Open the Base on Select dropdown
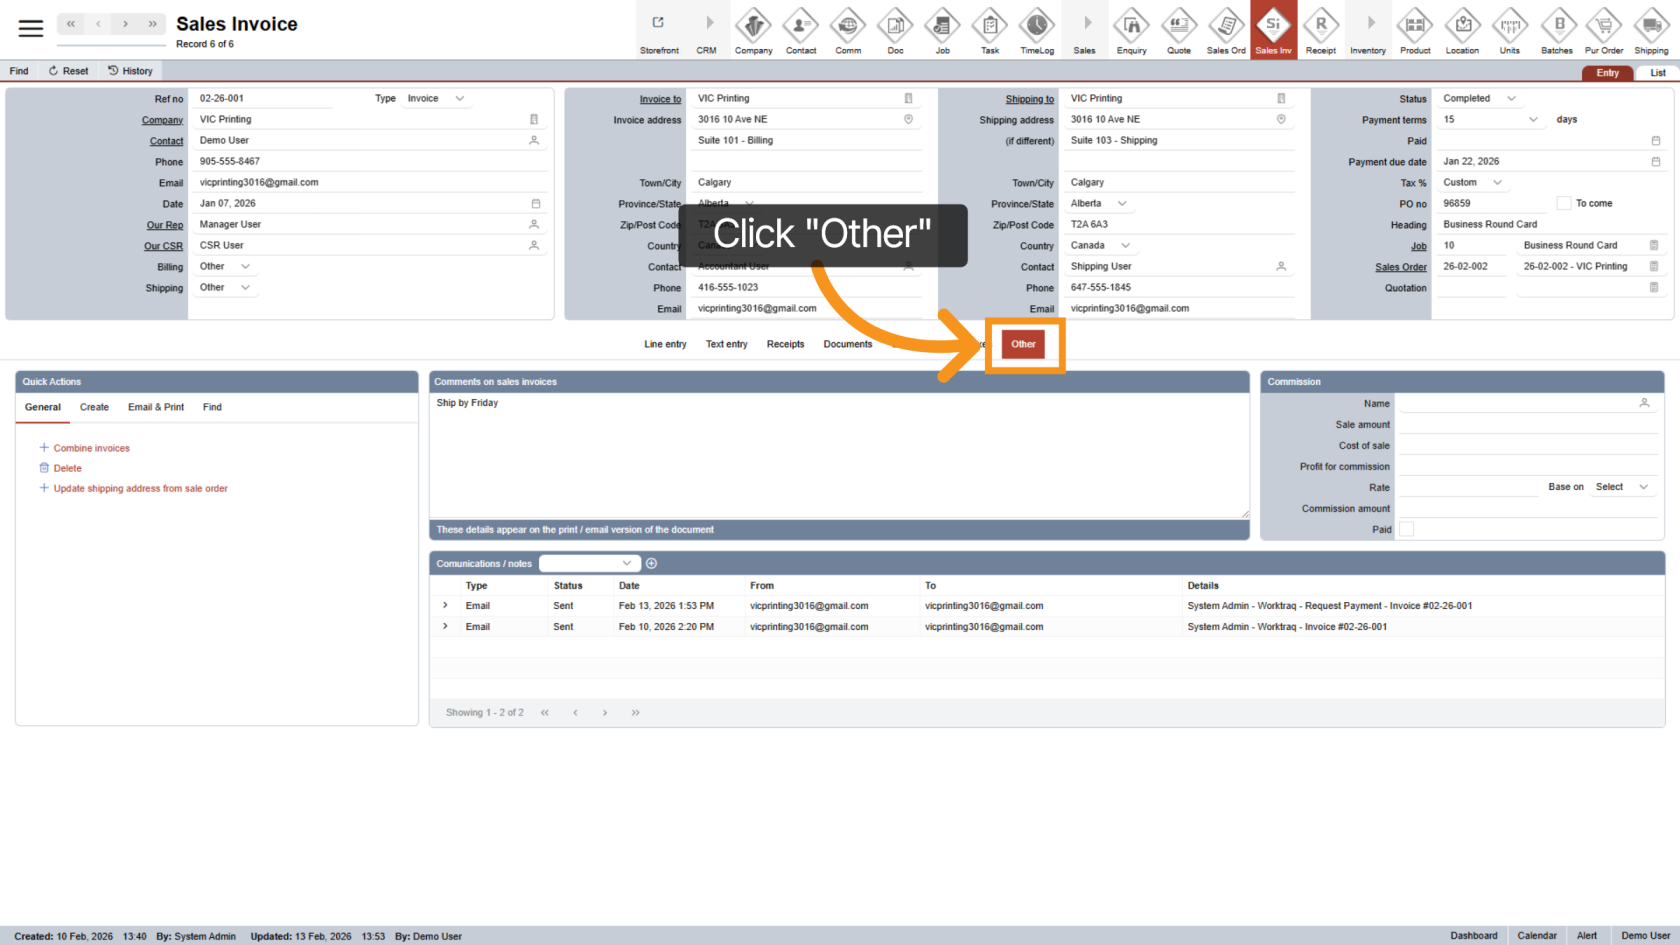Screen dimensions: 1680x945 coord(1642,487)
